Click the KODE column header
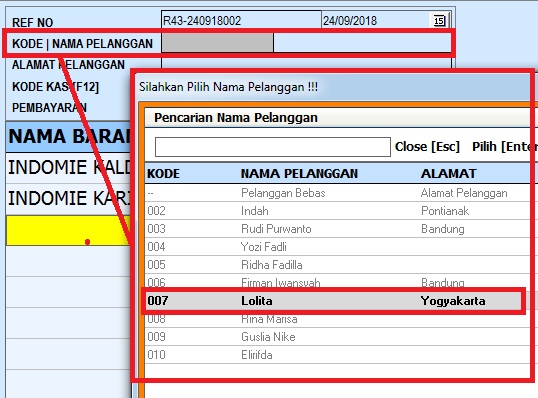 point(163,174)
